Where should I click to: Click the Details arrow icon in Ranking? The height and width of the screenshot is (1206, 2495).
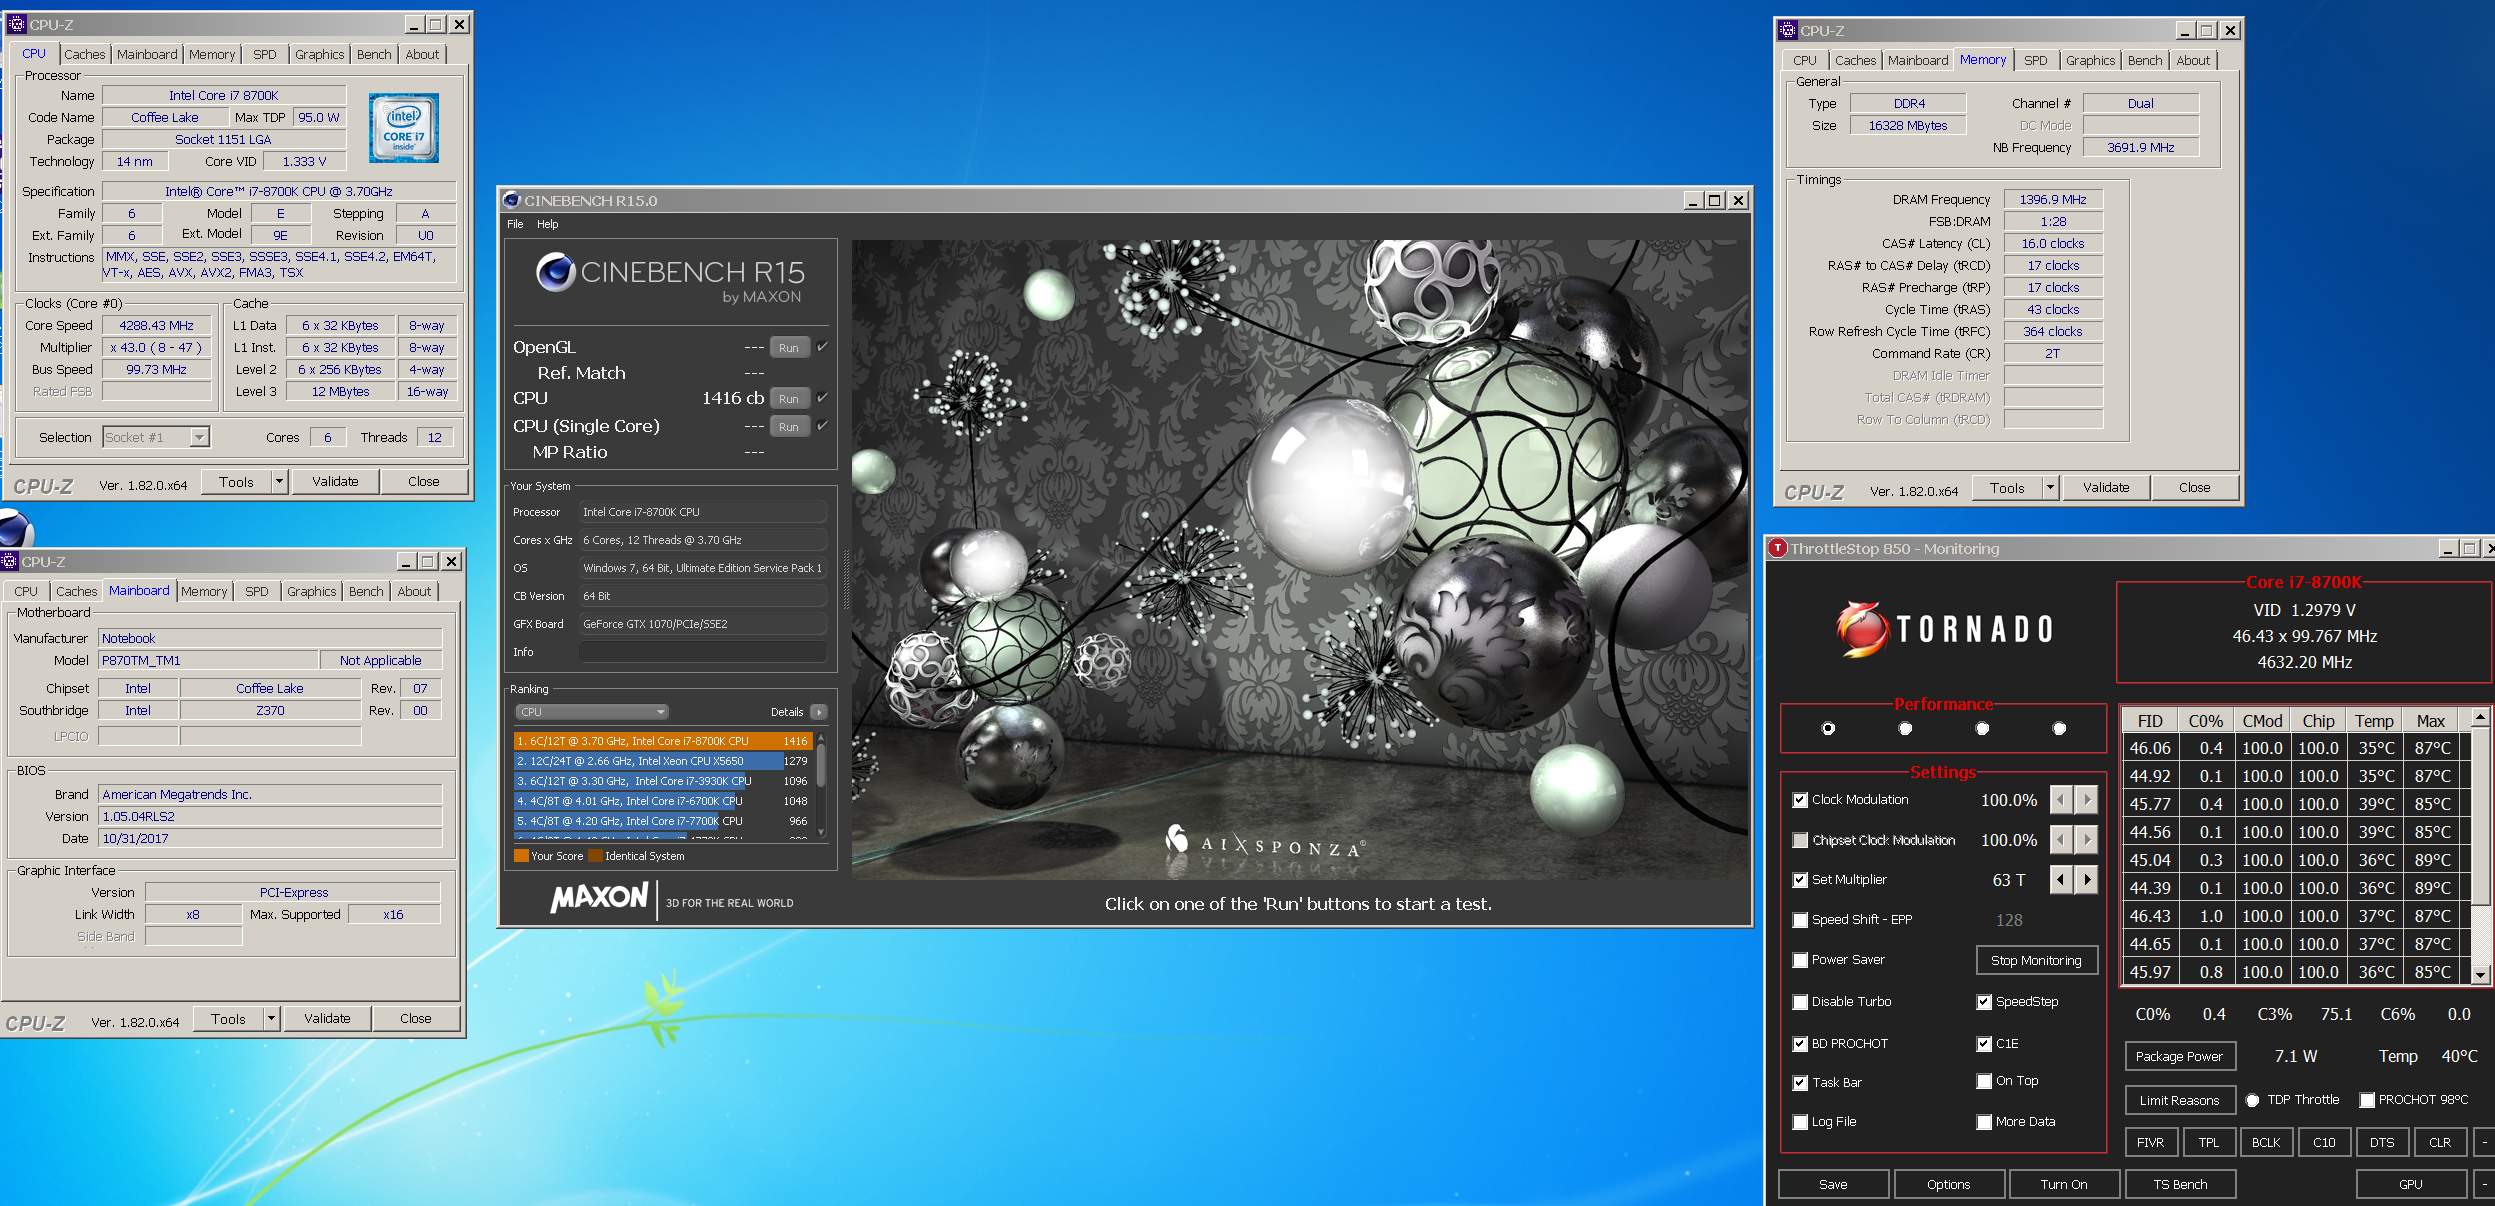[x=819, y=712]
